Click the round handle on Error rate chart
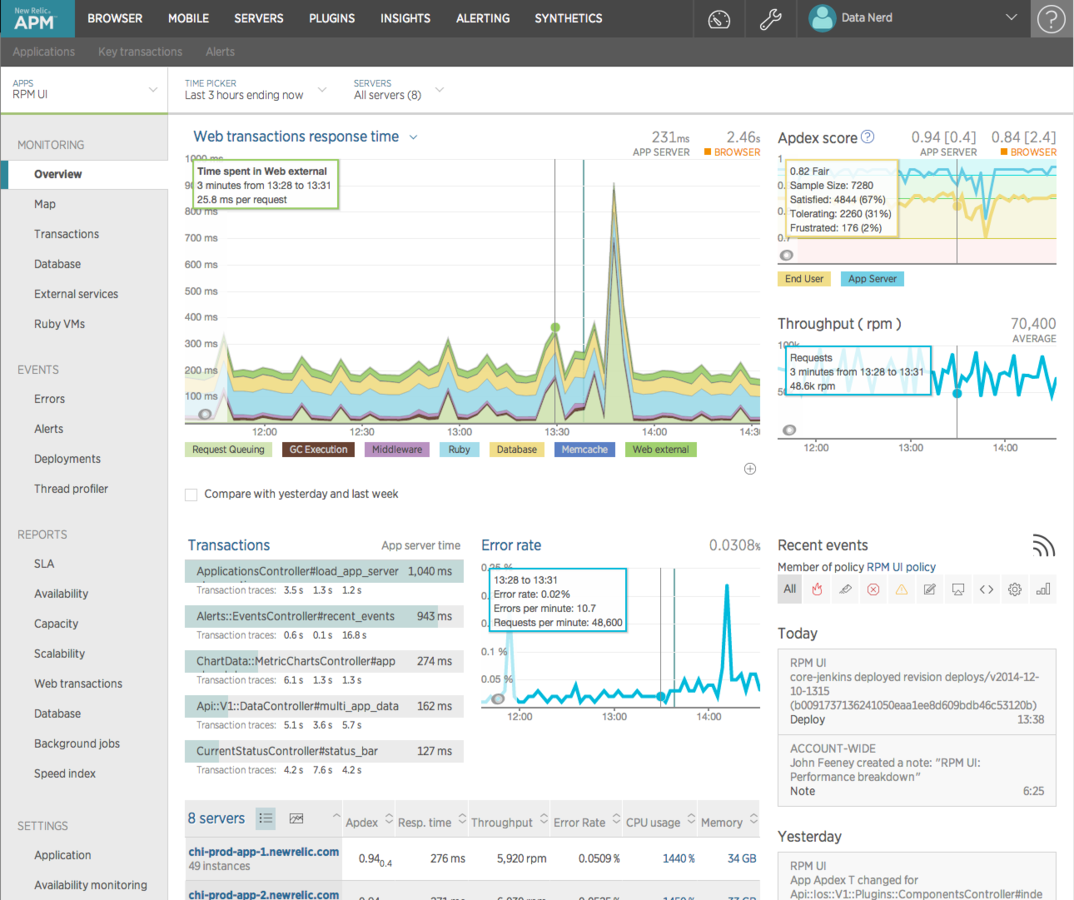The image size is (1074, 900). click(x=498, y=699)
